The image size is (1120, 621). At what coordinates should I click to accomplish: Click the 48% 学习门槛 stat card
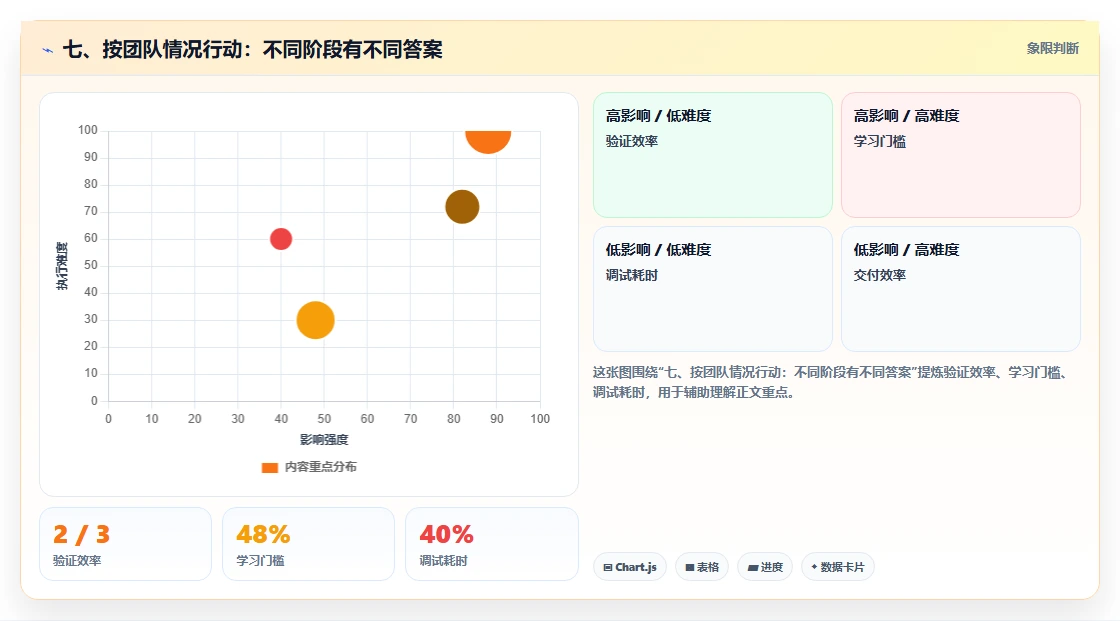(309, 544)
